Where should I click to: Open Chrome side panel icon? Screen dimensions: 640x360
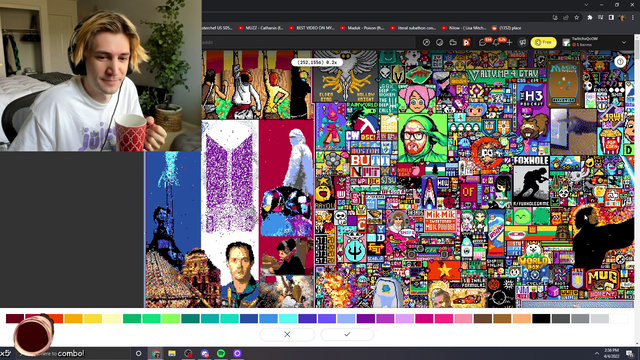611,18
